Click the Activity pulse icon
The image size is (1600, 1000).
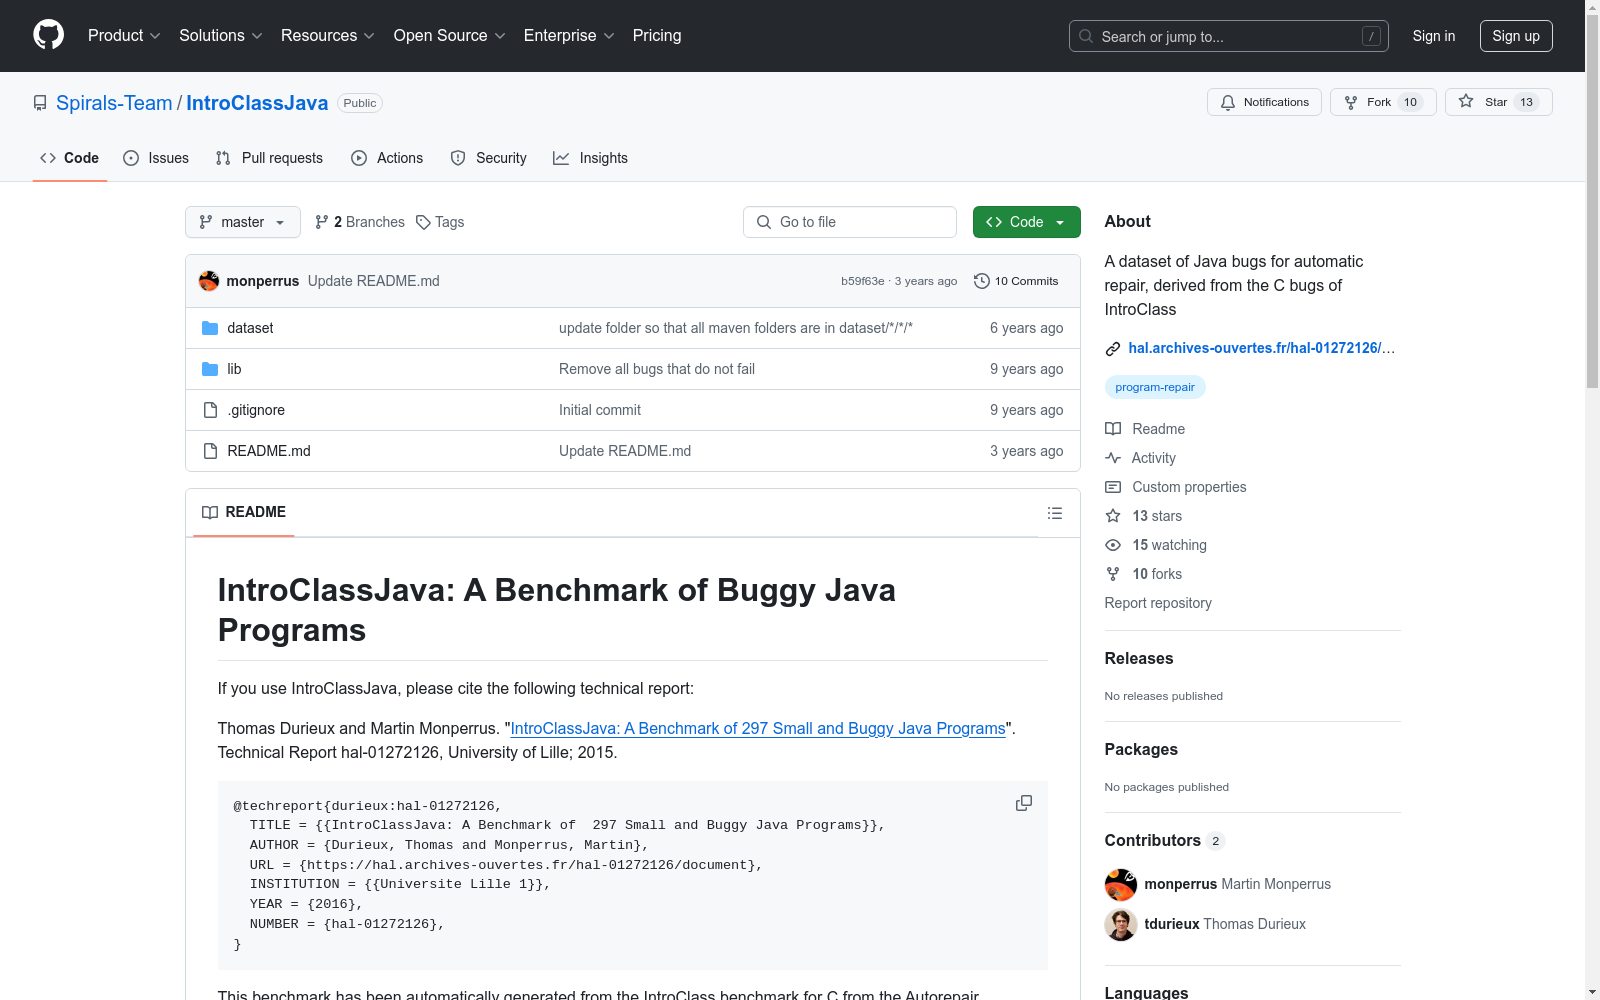[1113, 458]
